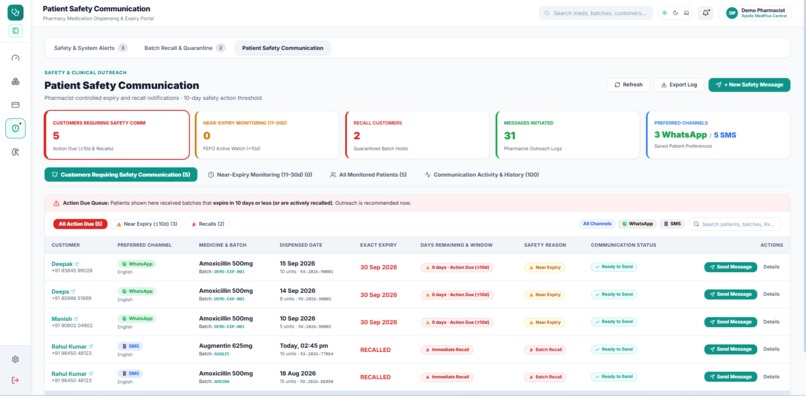This screenshot has width=806, height=396.
Task: Click the Export Log button
Action: [x=679, y=85]
